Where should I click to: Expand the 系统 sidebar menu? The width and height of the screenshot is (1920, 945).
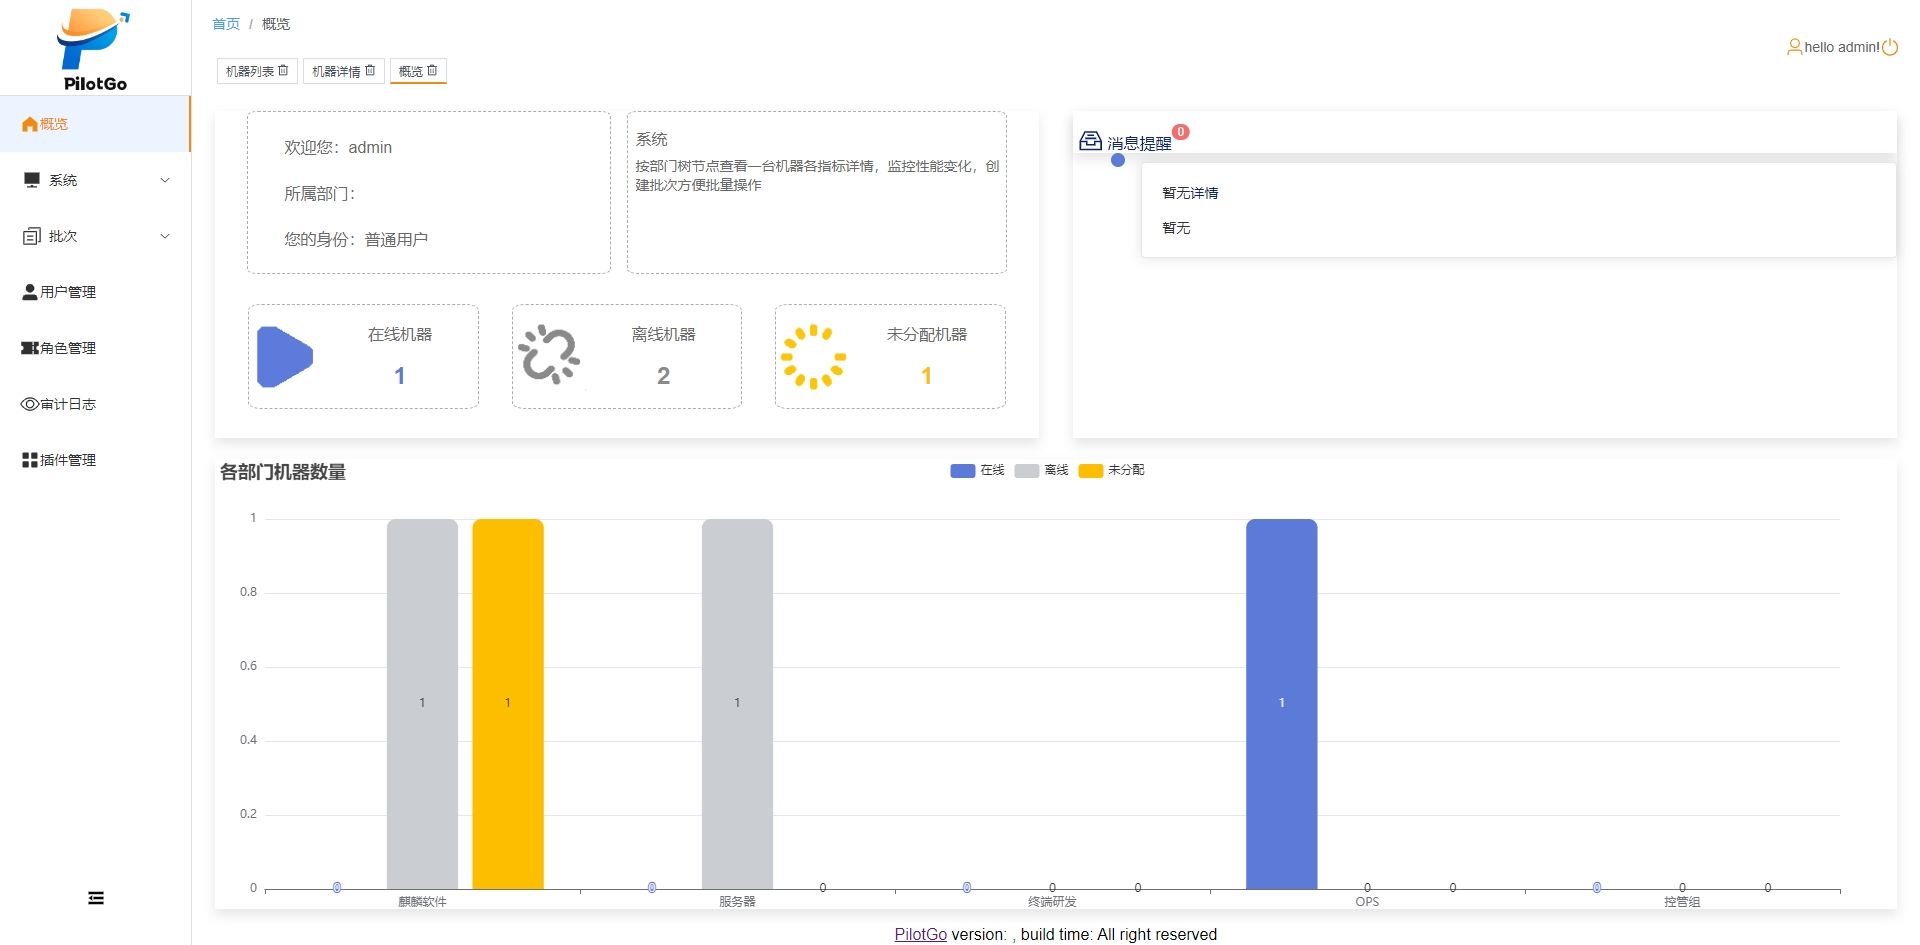tap(95, 180)
